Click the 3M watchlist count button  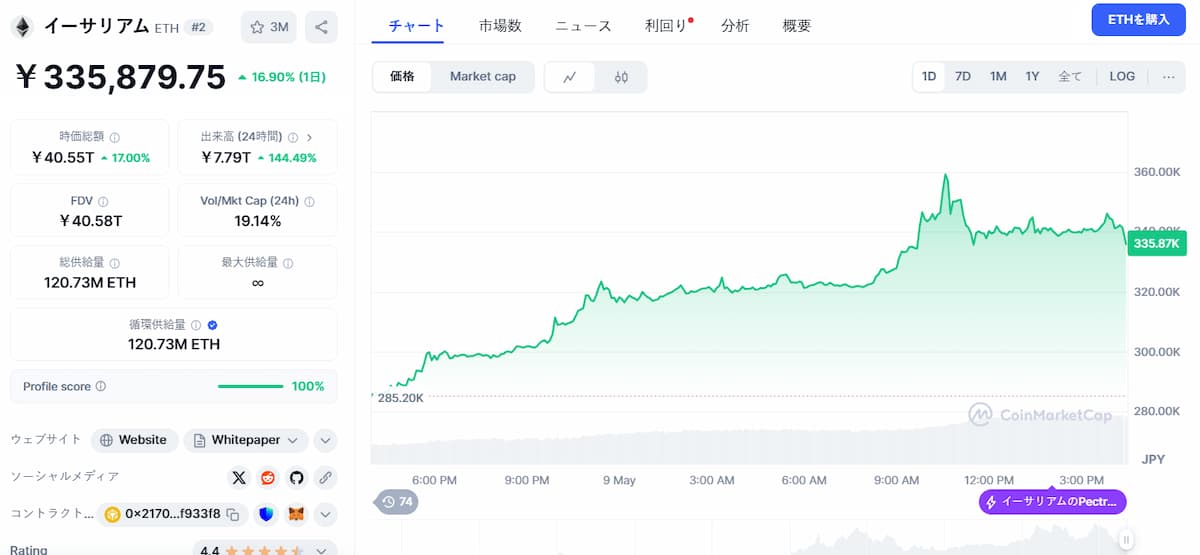pos(268,27)
